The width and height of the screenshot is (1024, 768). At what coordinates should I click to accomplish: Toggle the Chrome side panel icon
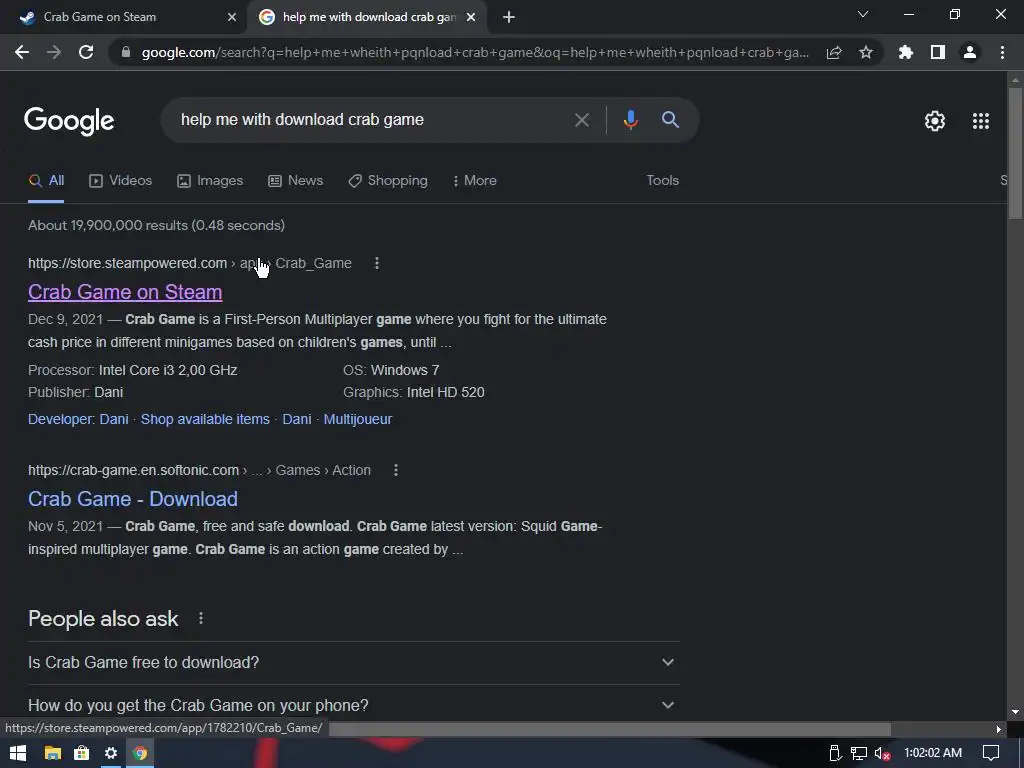(938, 52)
